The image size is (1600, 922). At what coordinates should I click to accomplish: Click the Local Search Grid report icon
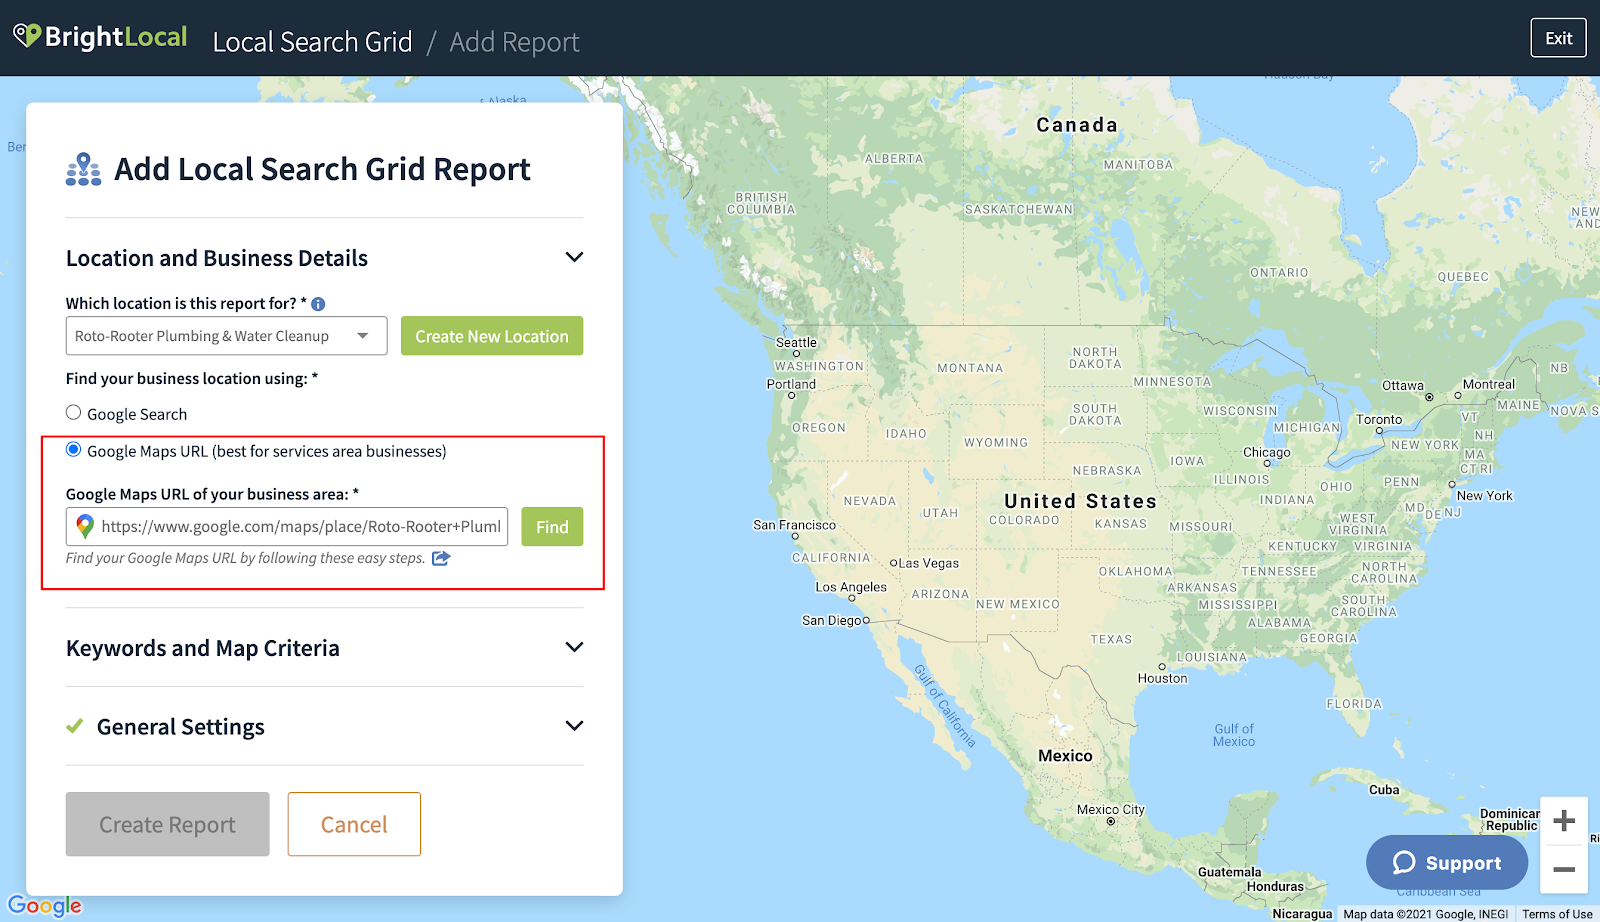tap(83, 169)
